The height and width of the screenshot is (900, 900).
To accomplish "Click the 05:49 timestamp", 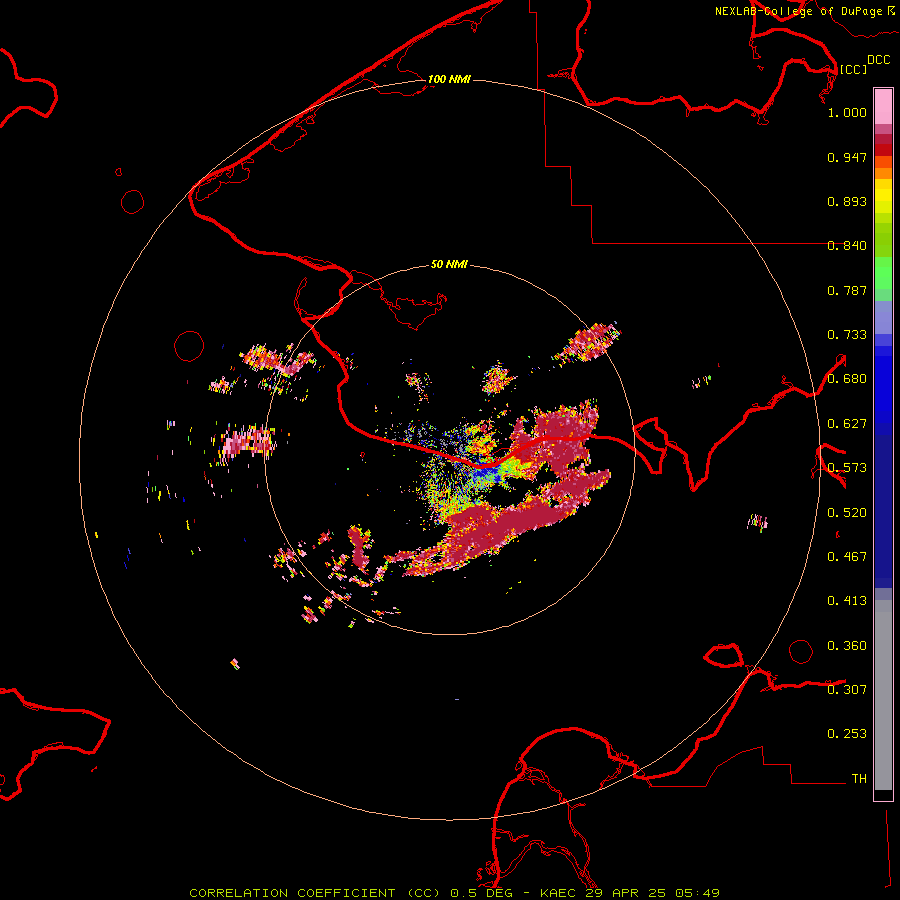I will pyautogui.click(x=697, y=893).
